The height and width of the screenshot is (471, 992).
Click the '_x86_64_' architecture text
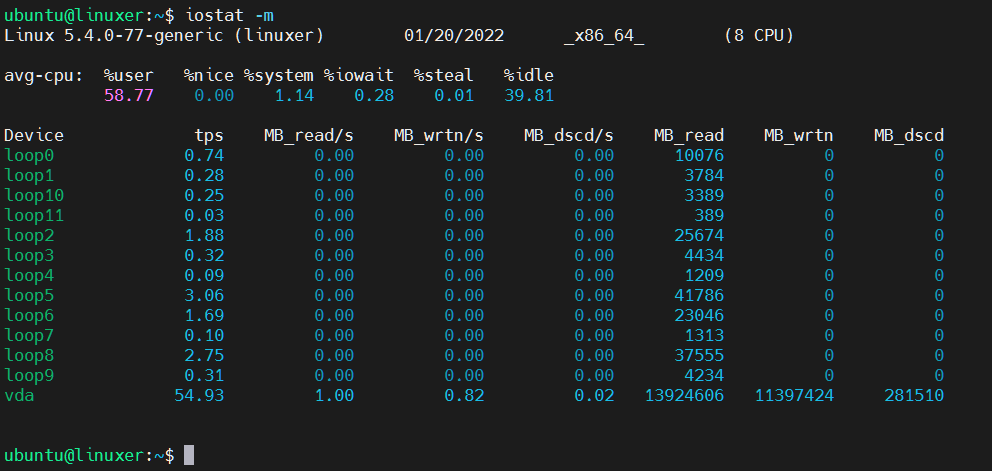click(604, 35)
